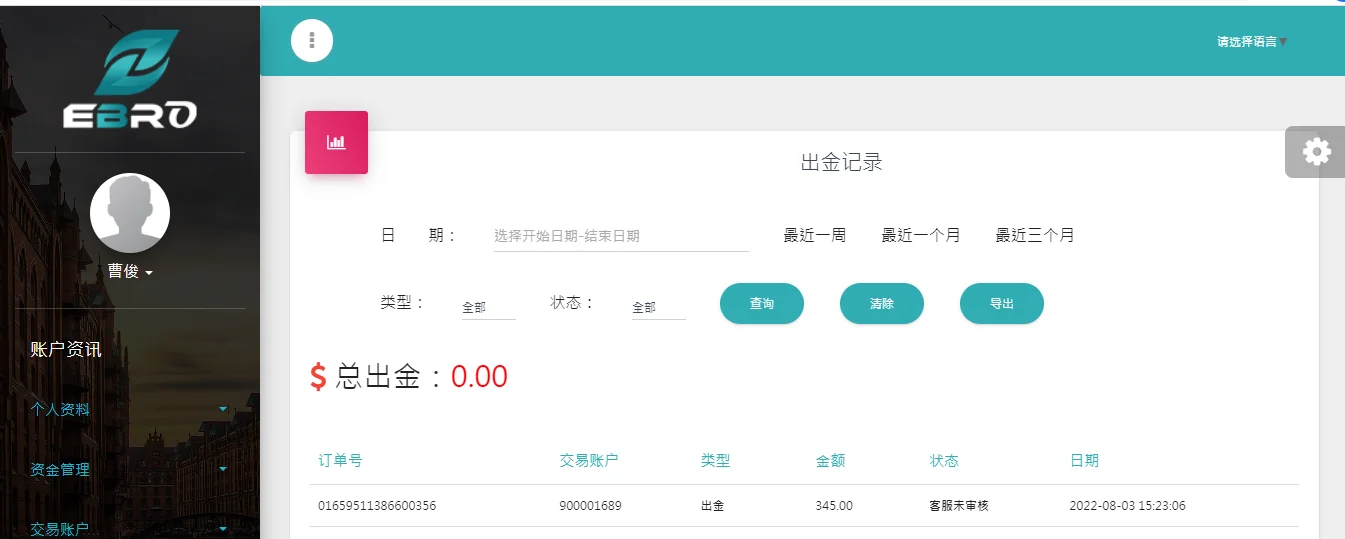Open the 类型 type dropdown
Viewport: 1345px width, 539px height.
487,308
